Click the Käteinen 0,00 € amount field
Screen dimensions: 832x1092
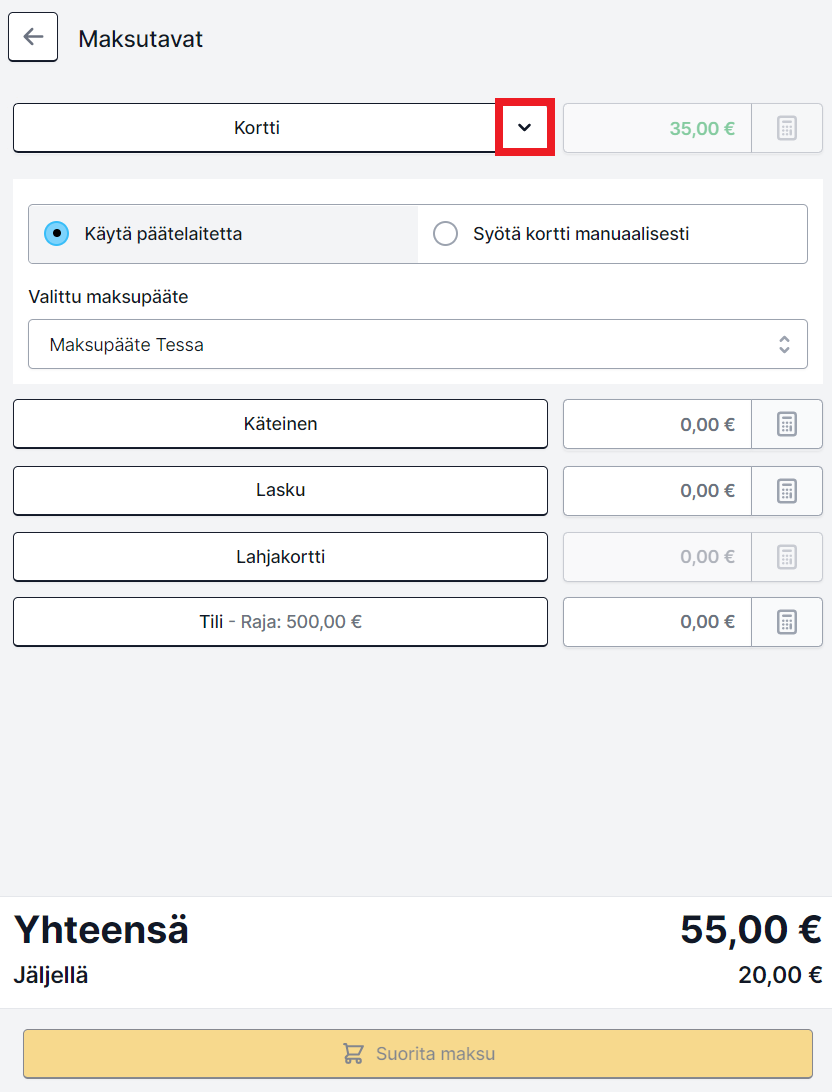(657, 424)
